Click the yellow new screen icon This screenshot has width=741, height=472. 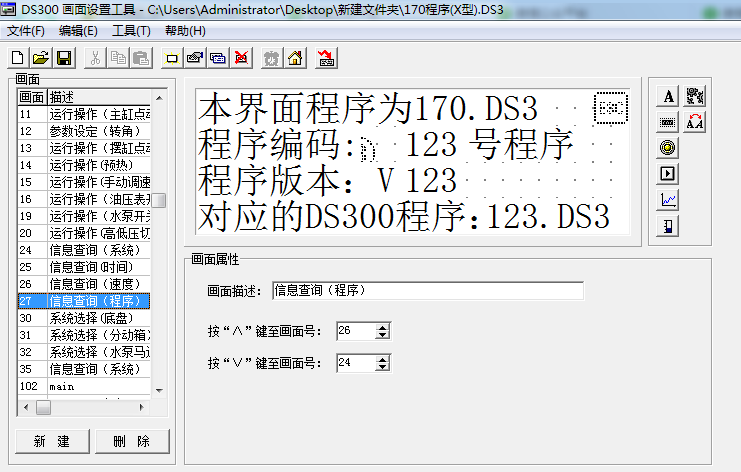tap(172, 58)
